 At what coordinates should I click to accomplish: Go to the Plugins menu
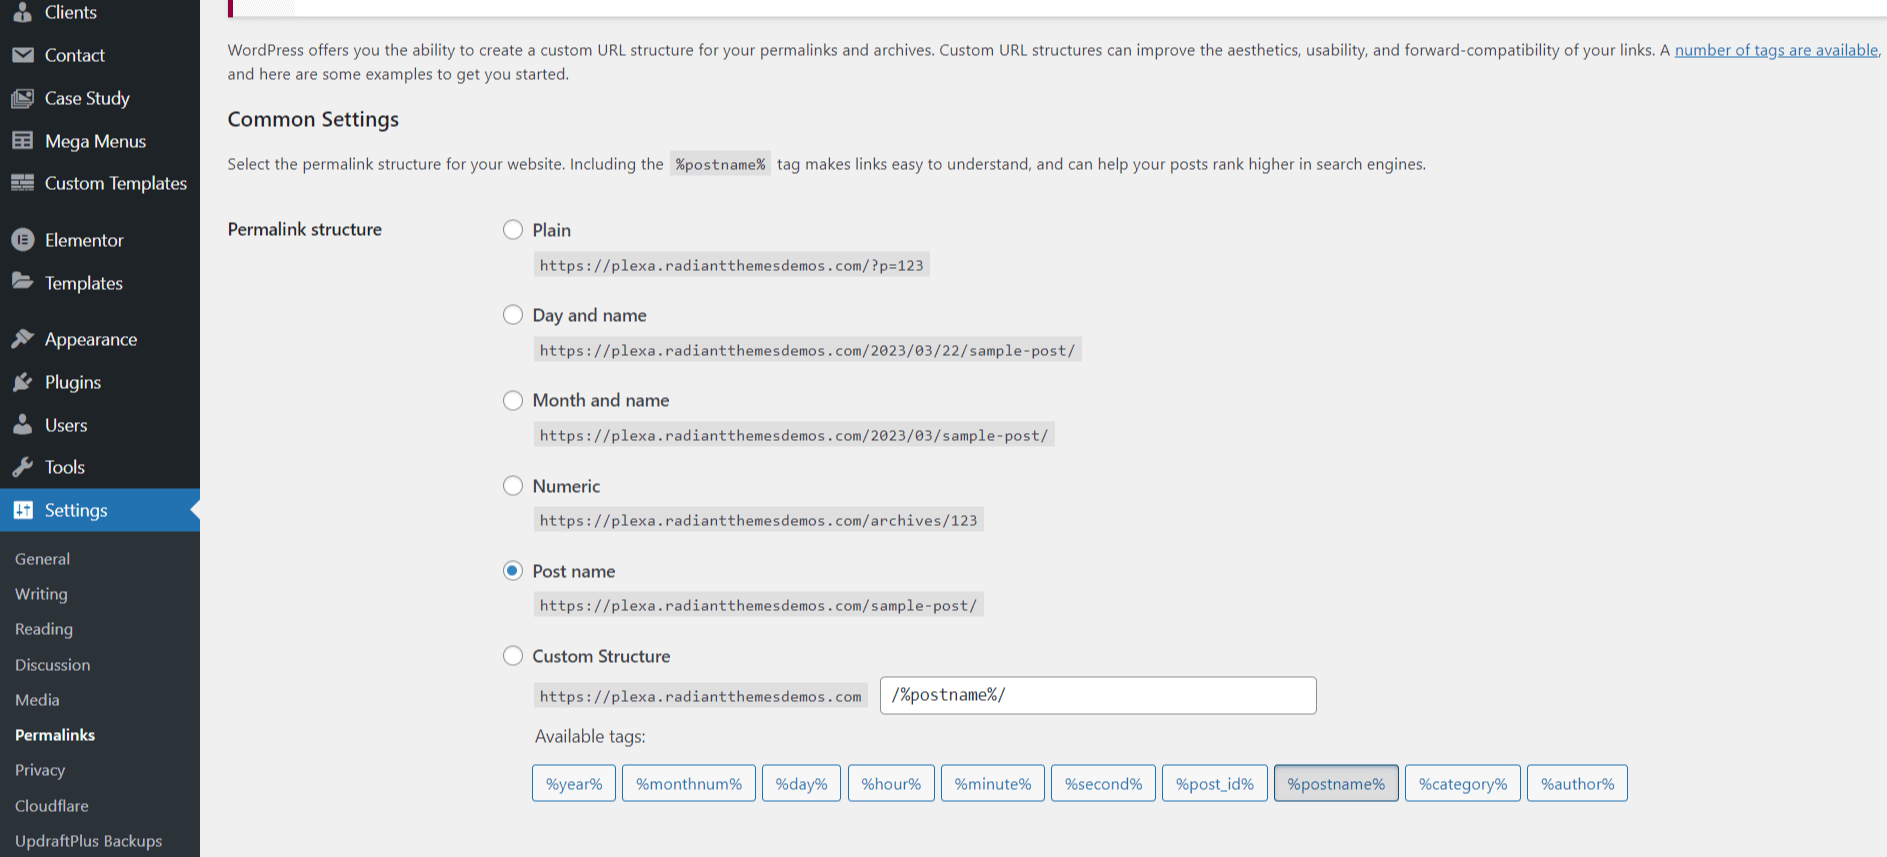73,382
